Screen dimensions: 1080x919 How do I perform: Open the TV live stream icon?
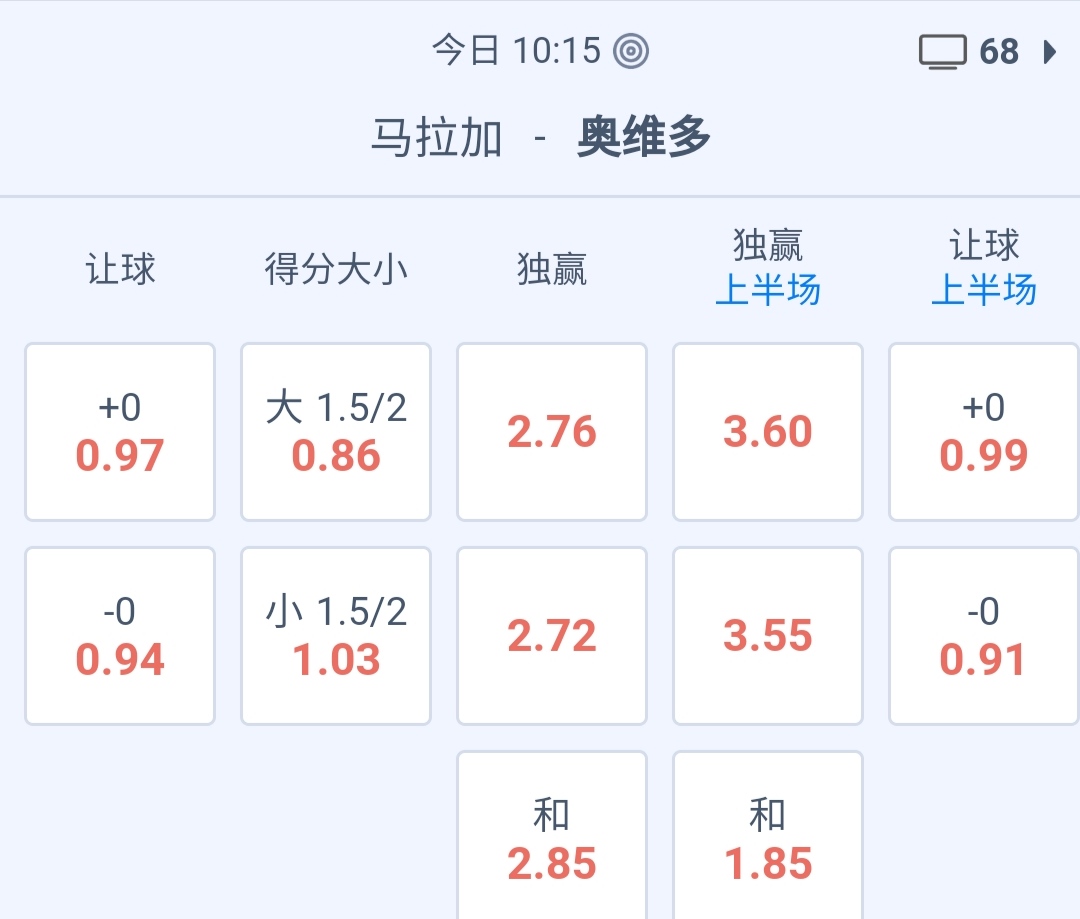coord(942,51)
